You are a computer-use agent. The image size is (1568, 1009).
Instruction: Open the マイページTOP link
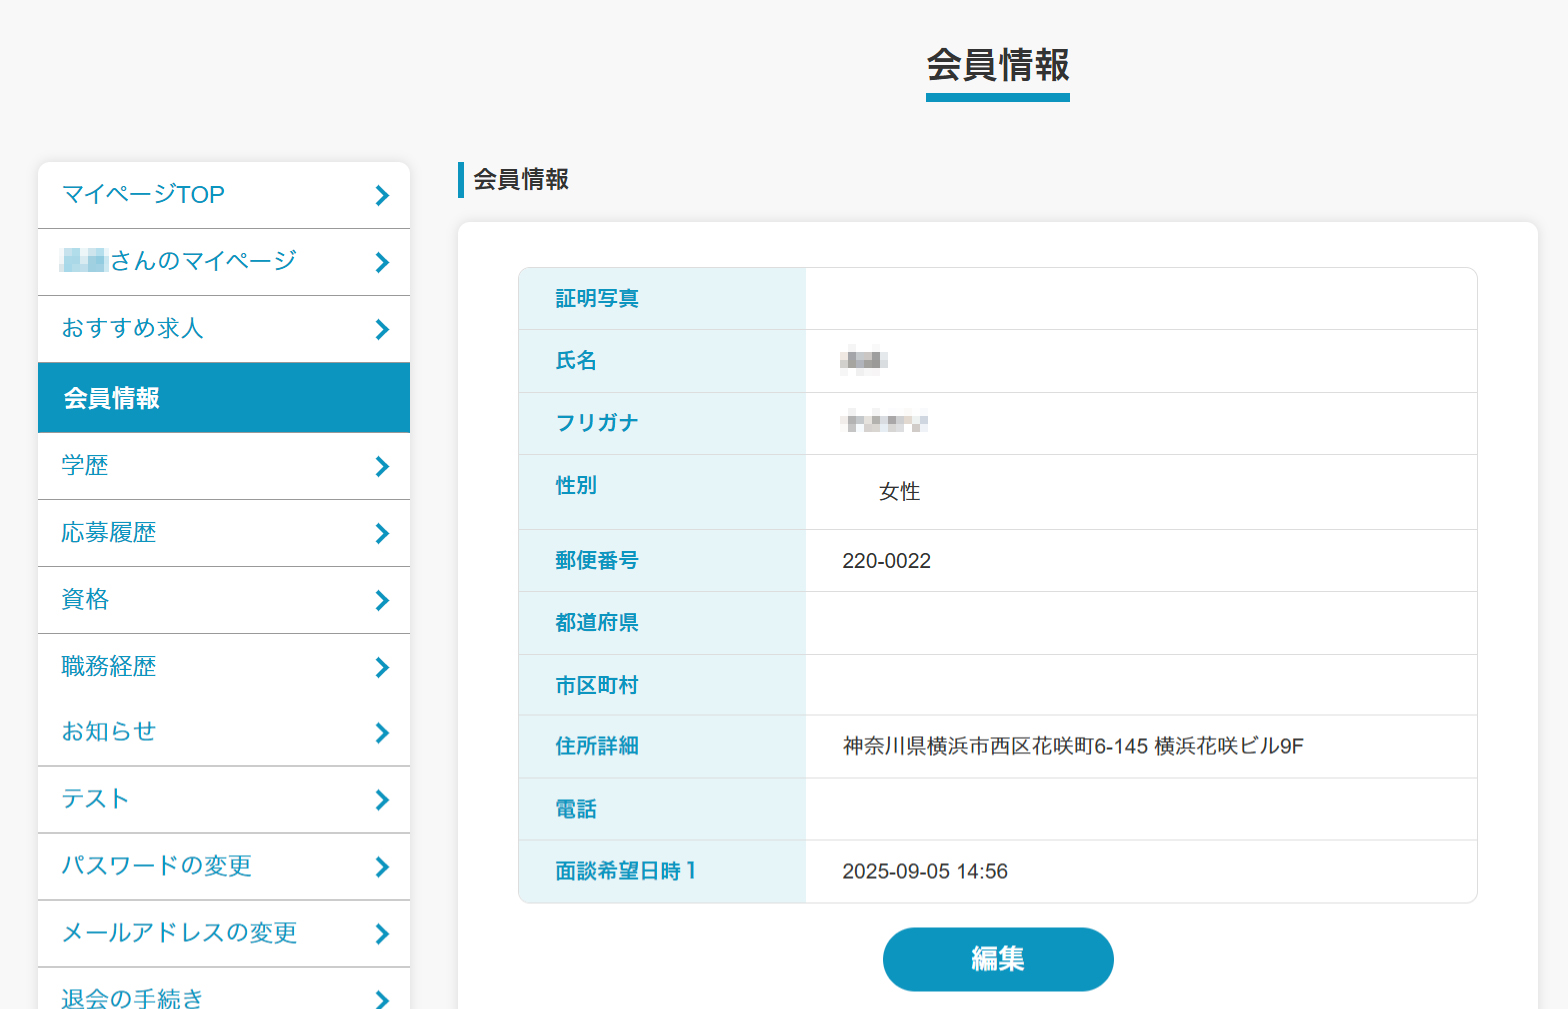point(143,195)
